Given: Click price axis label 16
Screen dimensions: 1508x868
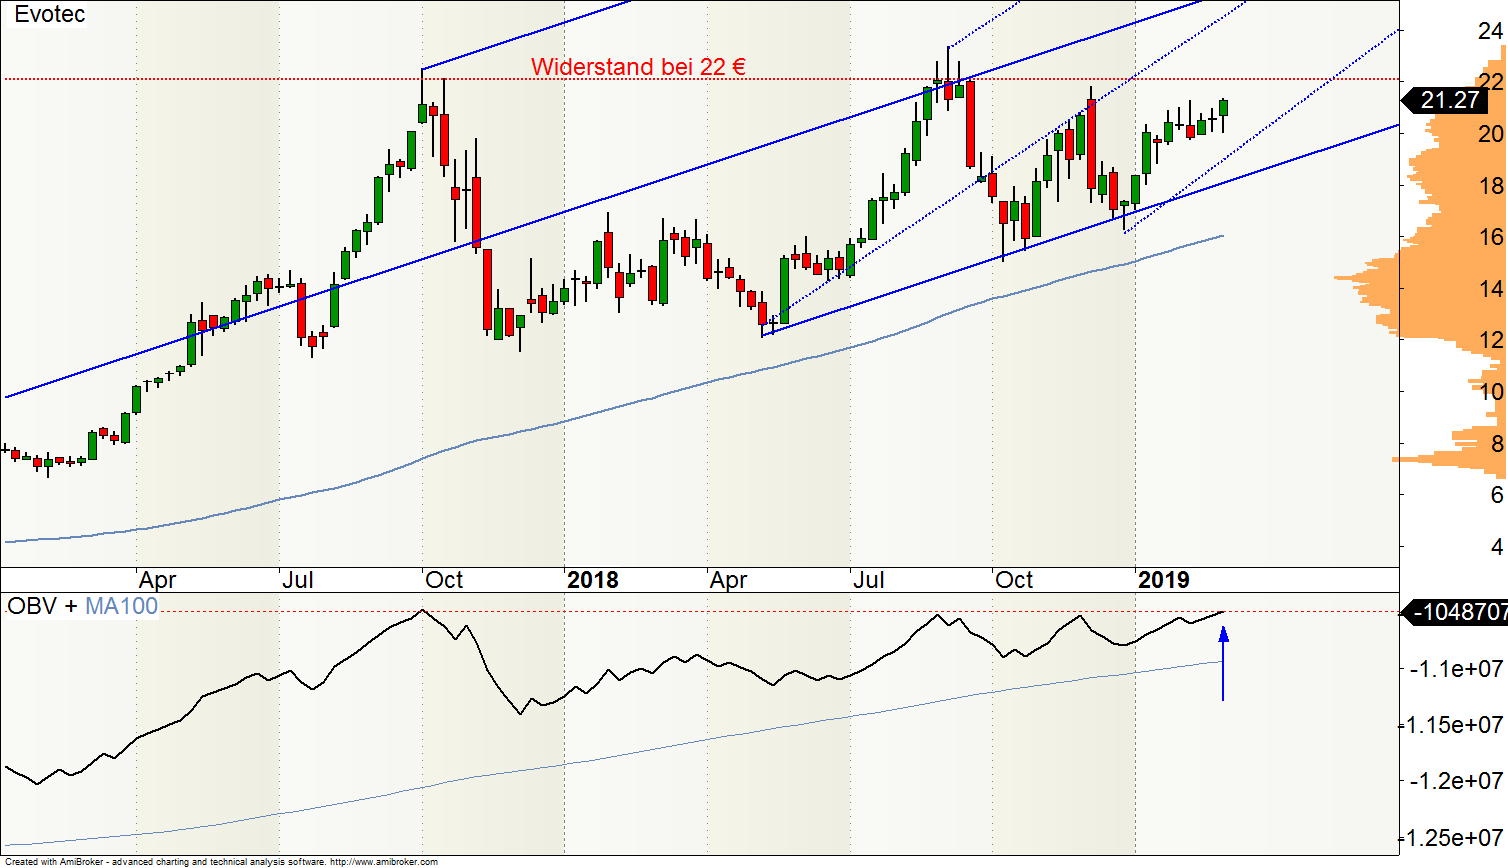Looking at the screenshot, I should point(1490,237).
